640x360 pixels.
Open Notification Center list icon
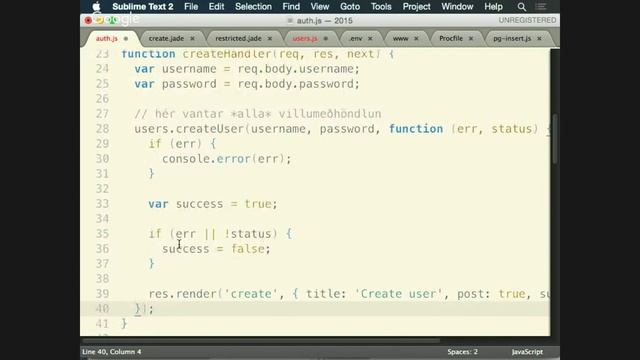point(541,7)
